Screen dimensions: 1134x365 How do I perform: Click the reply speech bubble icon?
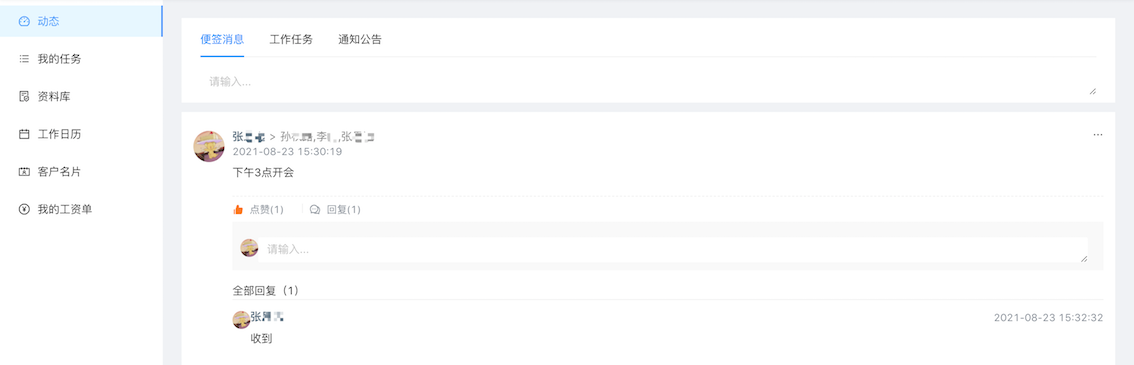click(315, 210)
